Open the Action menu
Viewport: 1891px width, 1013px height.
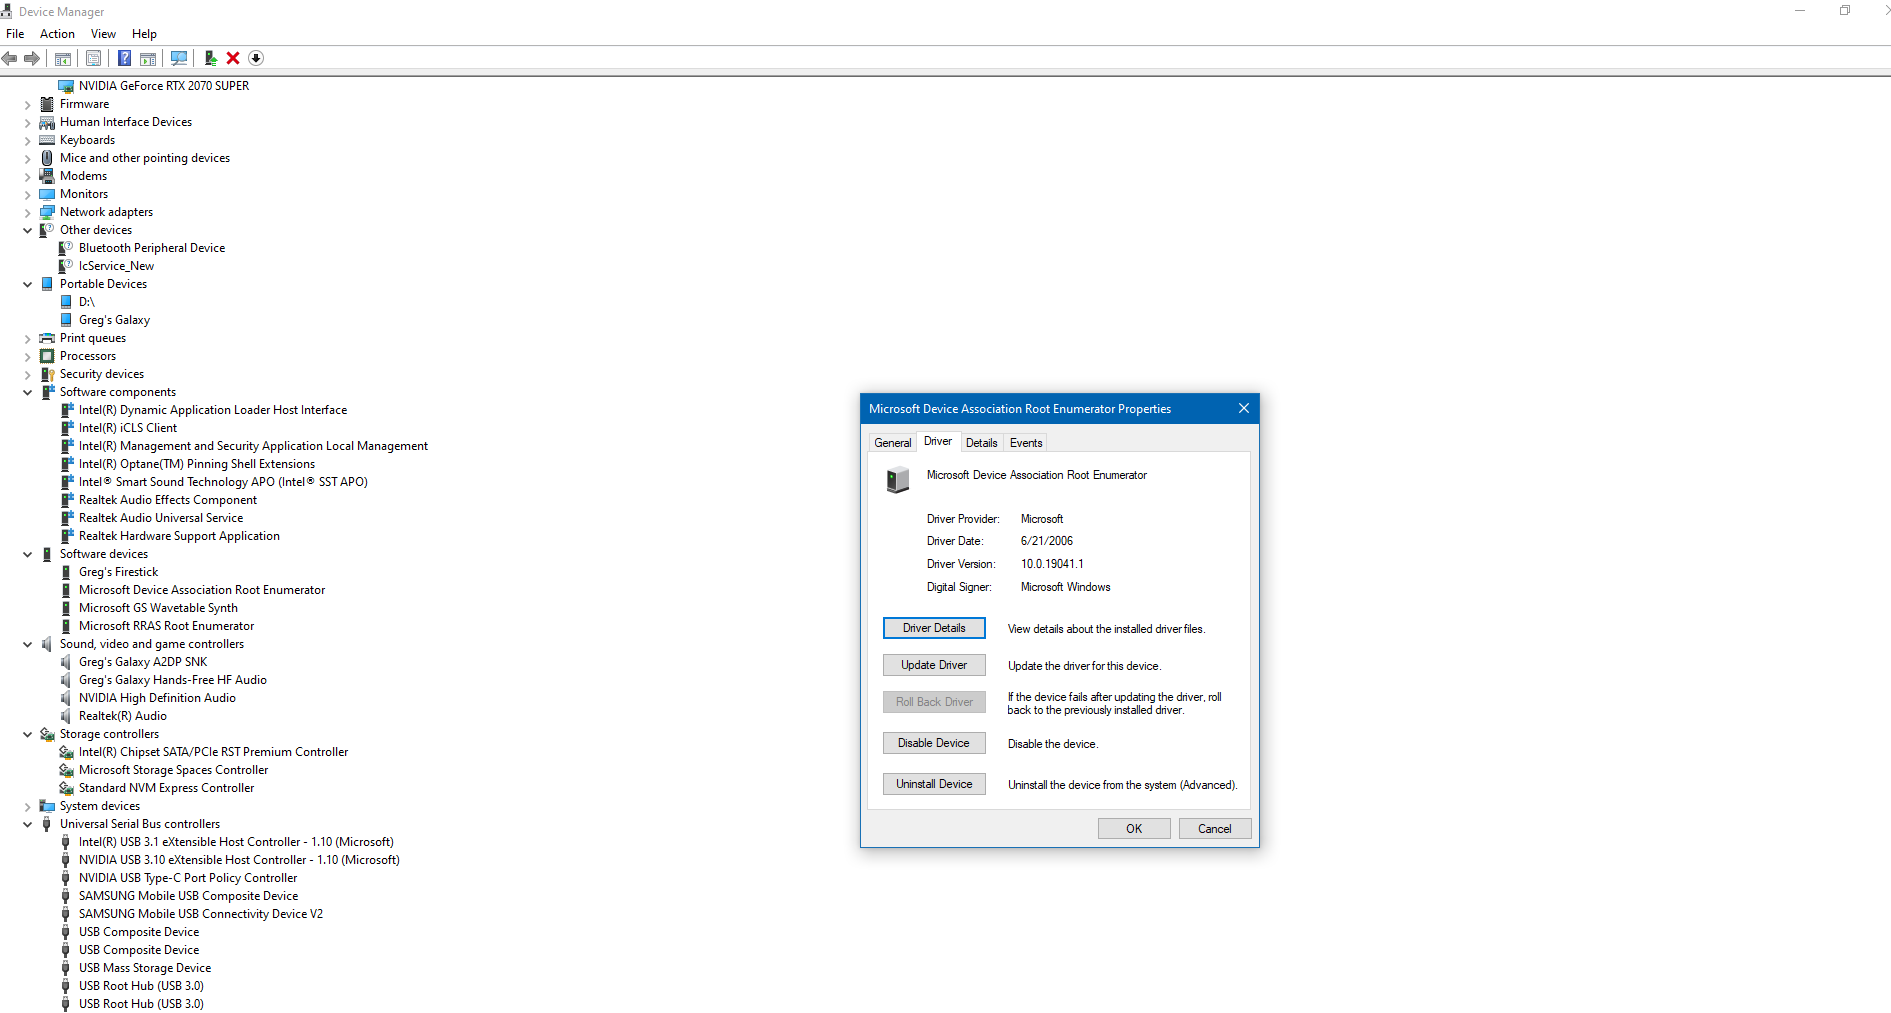pyautogui.click(x=57, y=34)
